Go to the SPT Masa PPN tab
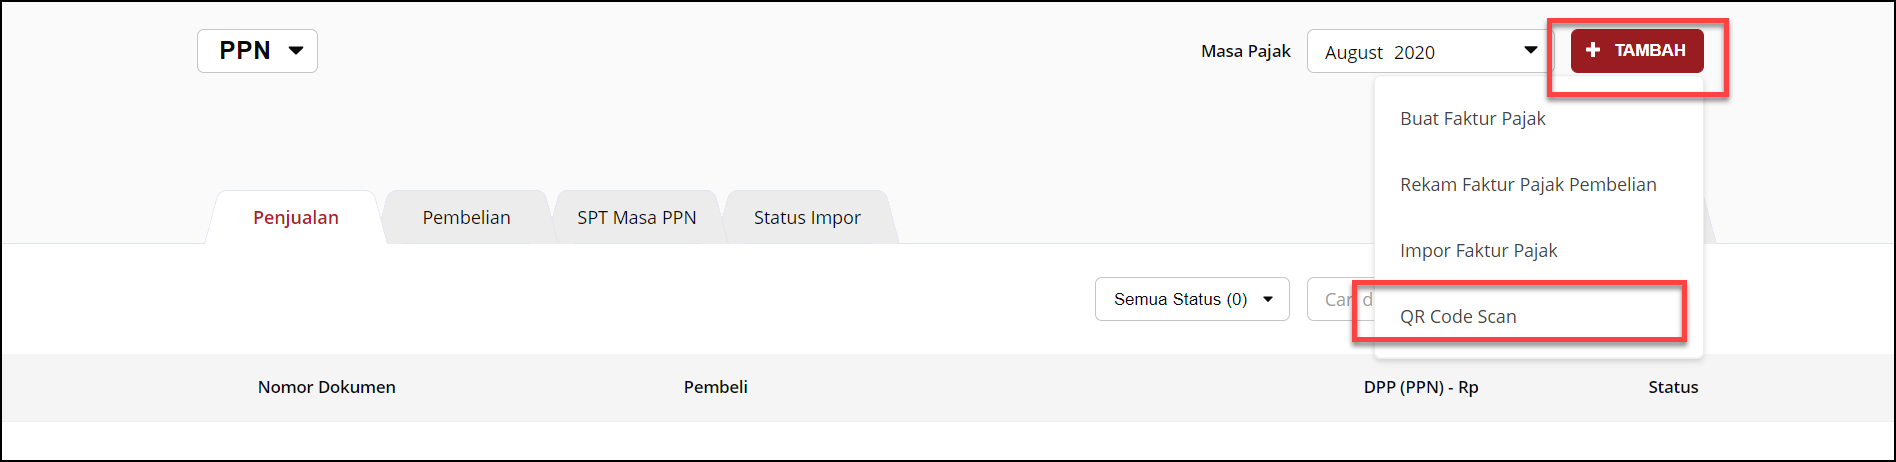Viewport: 1896px width, 462px height. coord(636,218)
